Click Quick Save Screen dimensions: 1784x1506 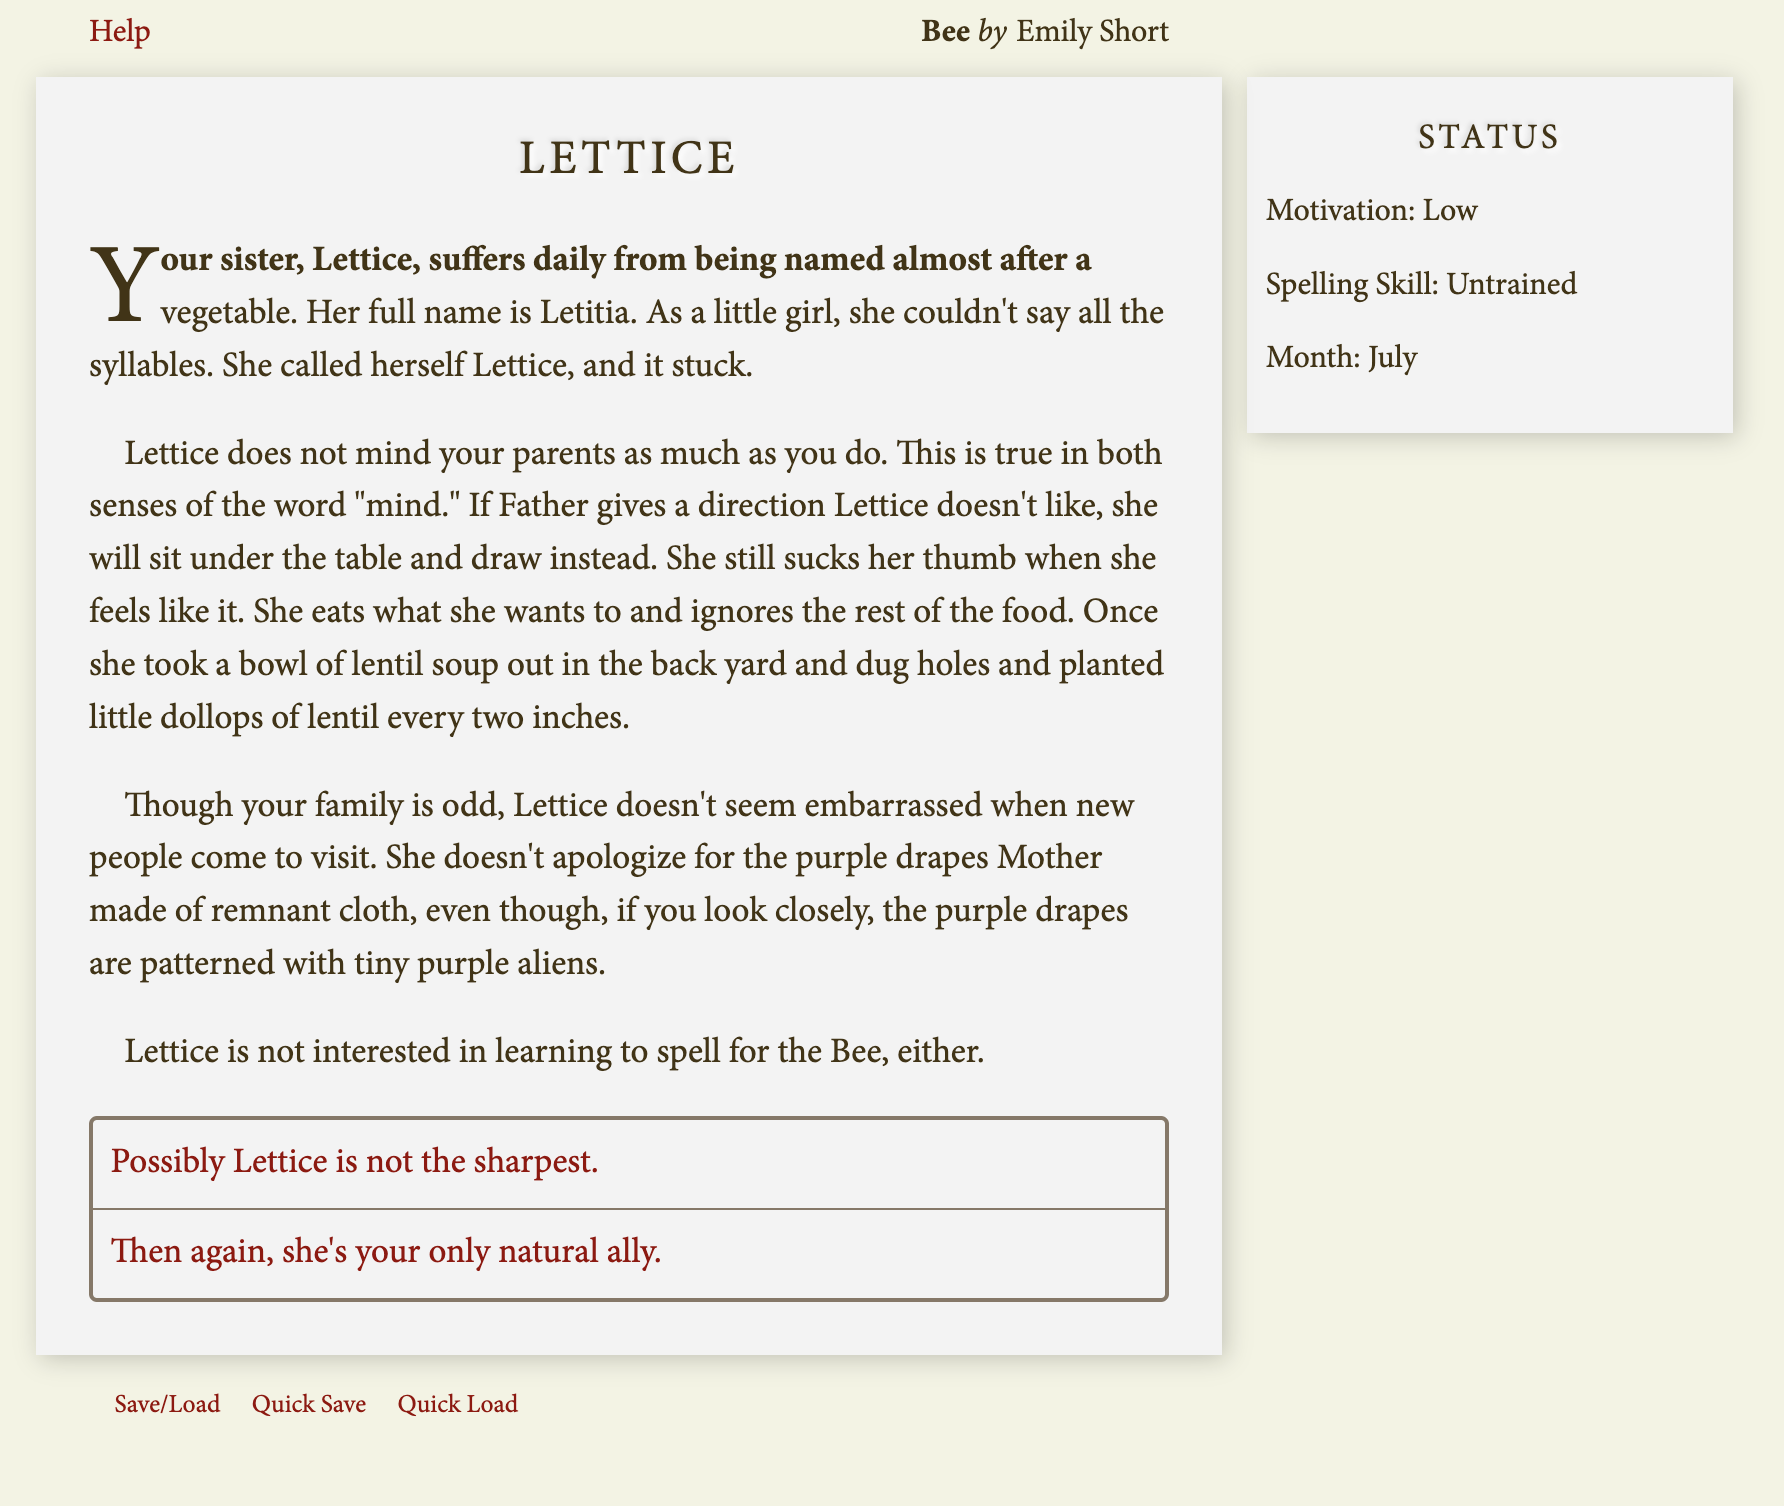(309, 1404)
